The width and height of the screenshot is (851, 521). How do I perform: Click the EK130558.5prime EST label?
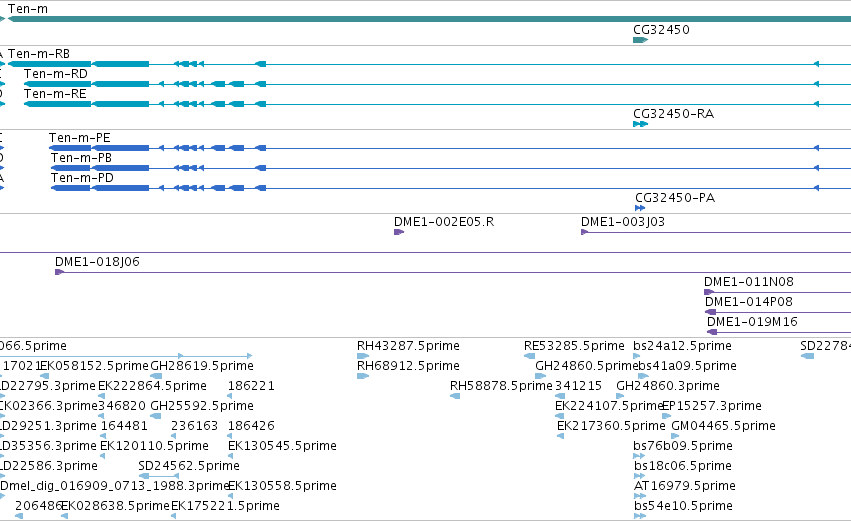[x=282, y=486]
